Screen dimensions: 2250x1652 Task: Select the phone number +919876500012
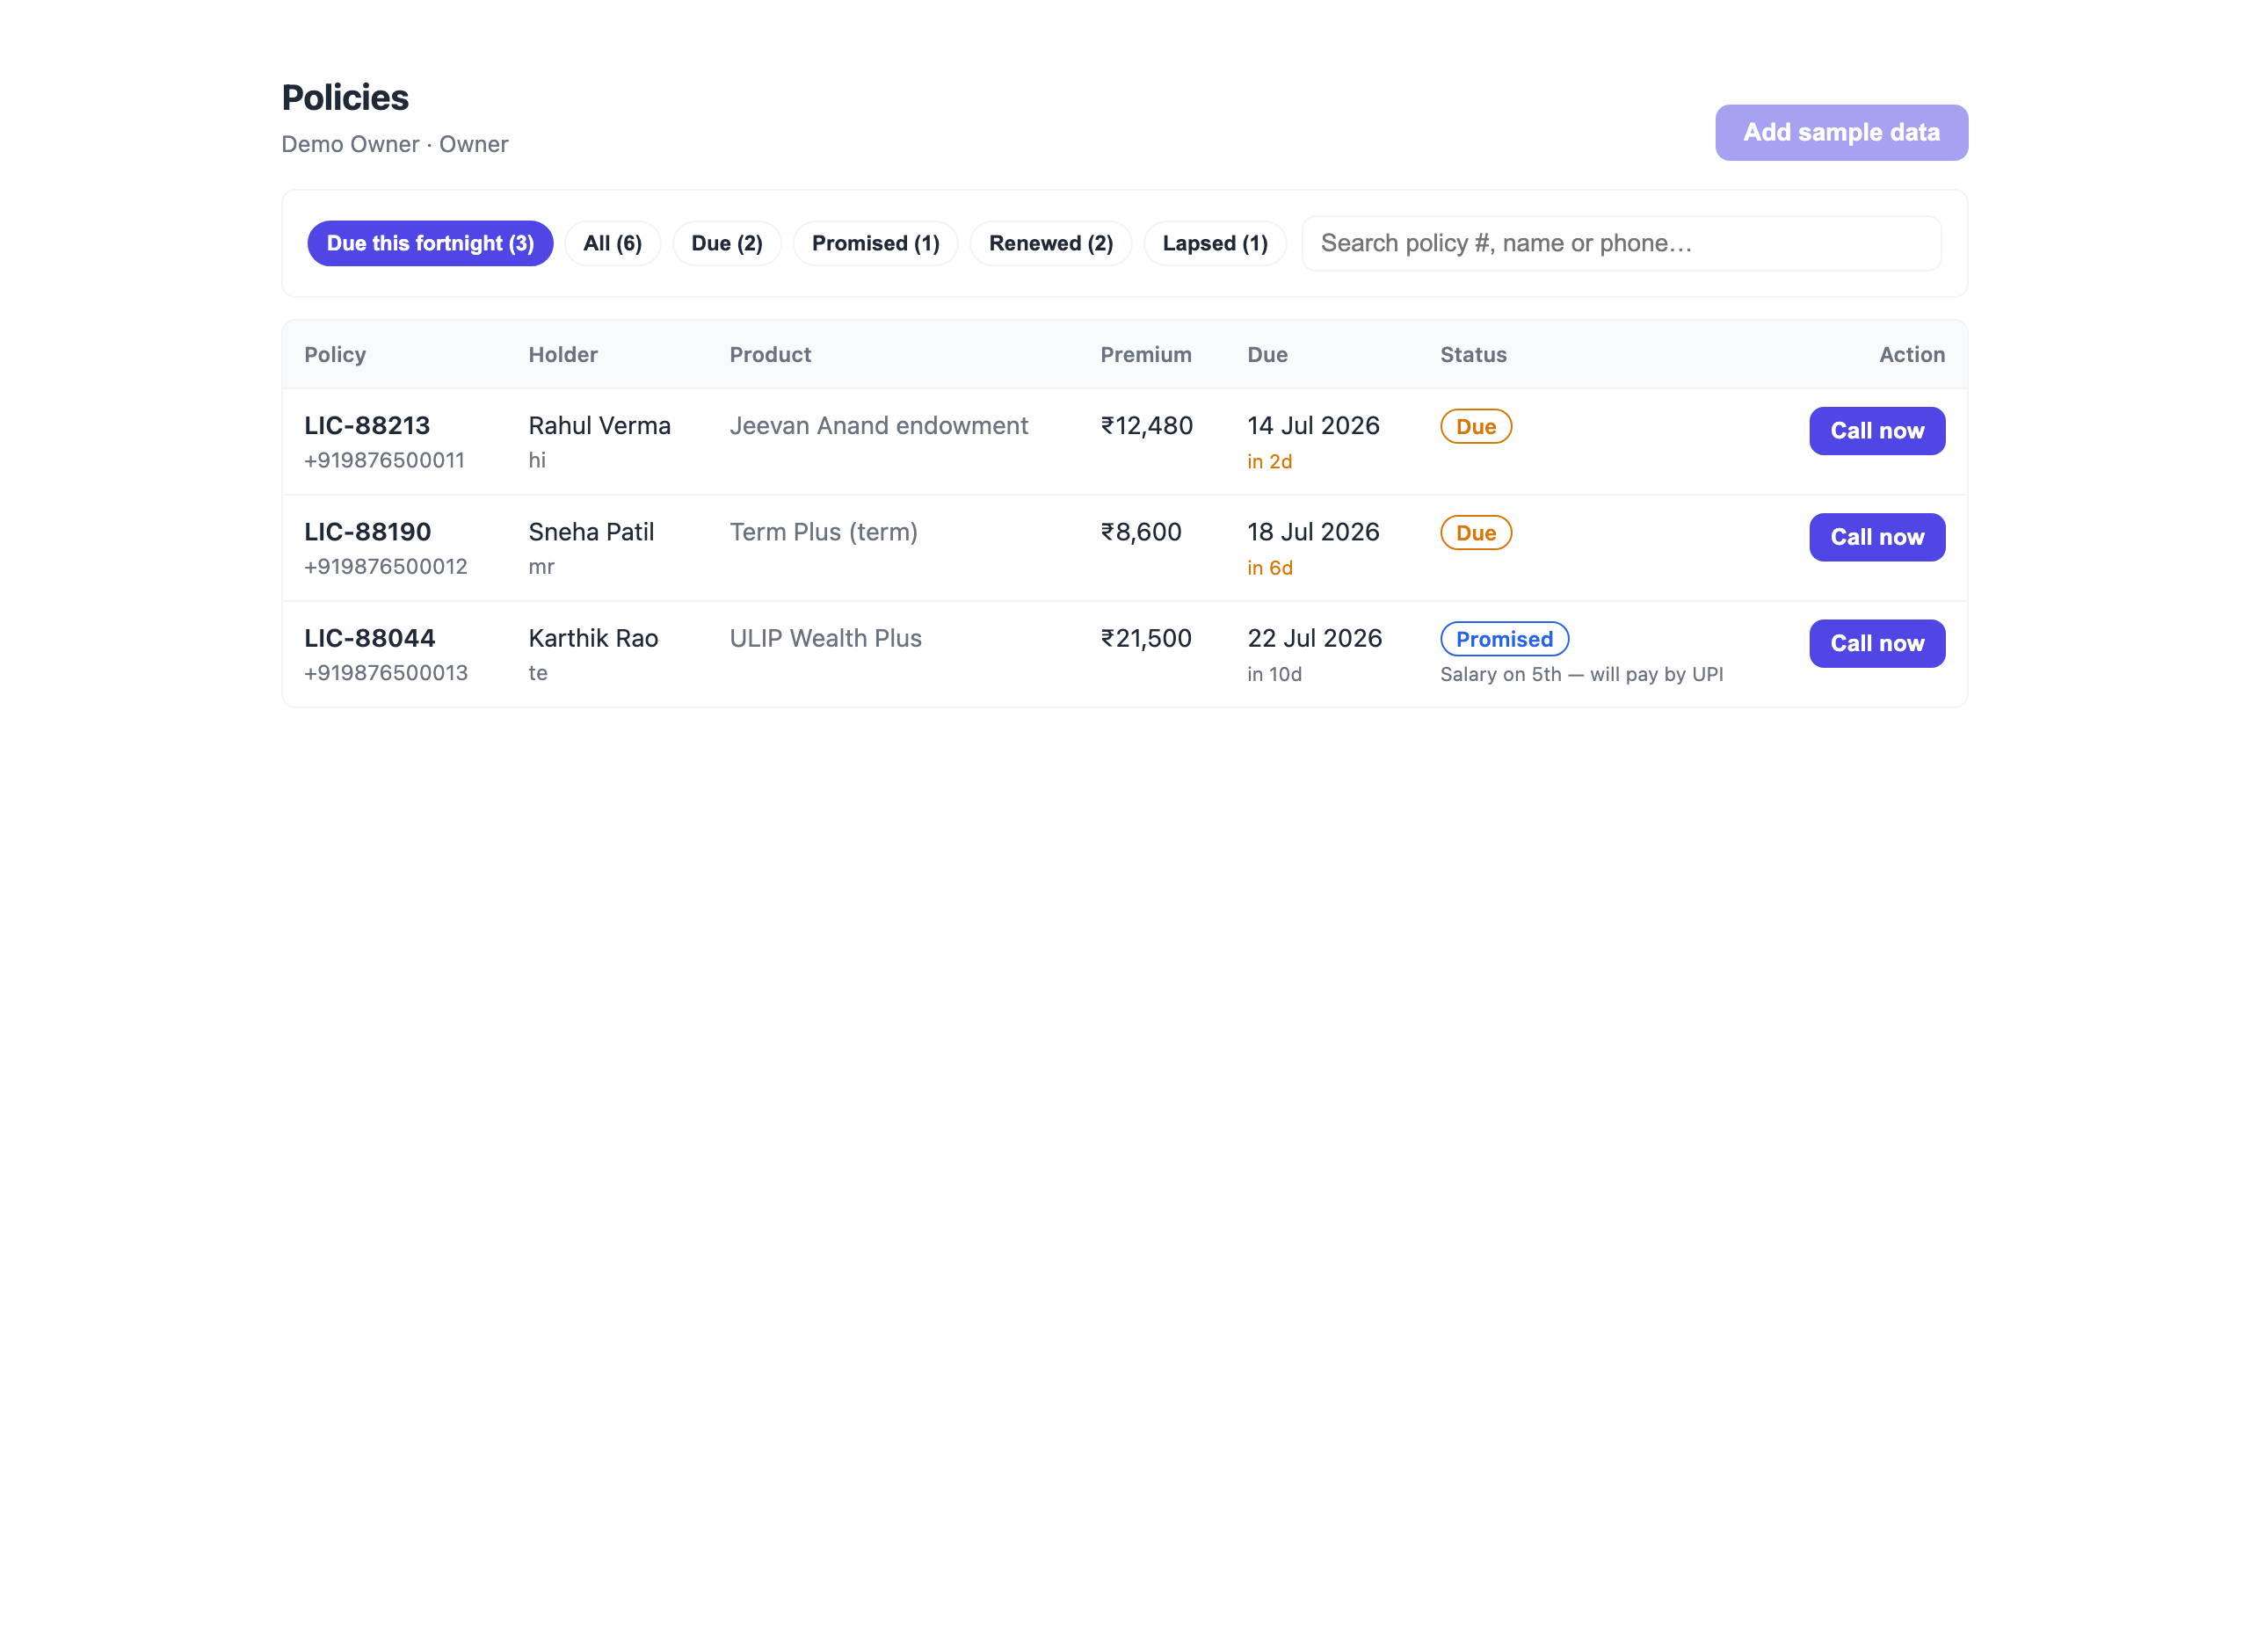click(x=386, y=566)
